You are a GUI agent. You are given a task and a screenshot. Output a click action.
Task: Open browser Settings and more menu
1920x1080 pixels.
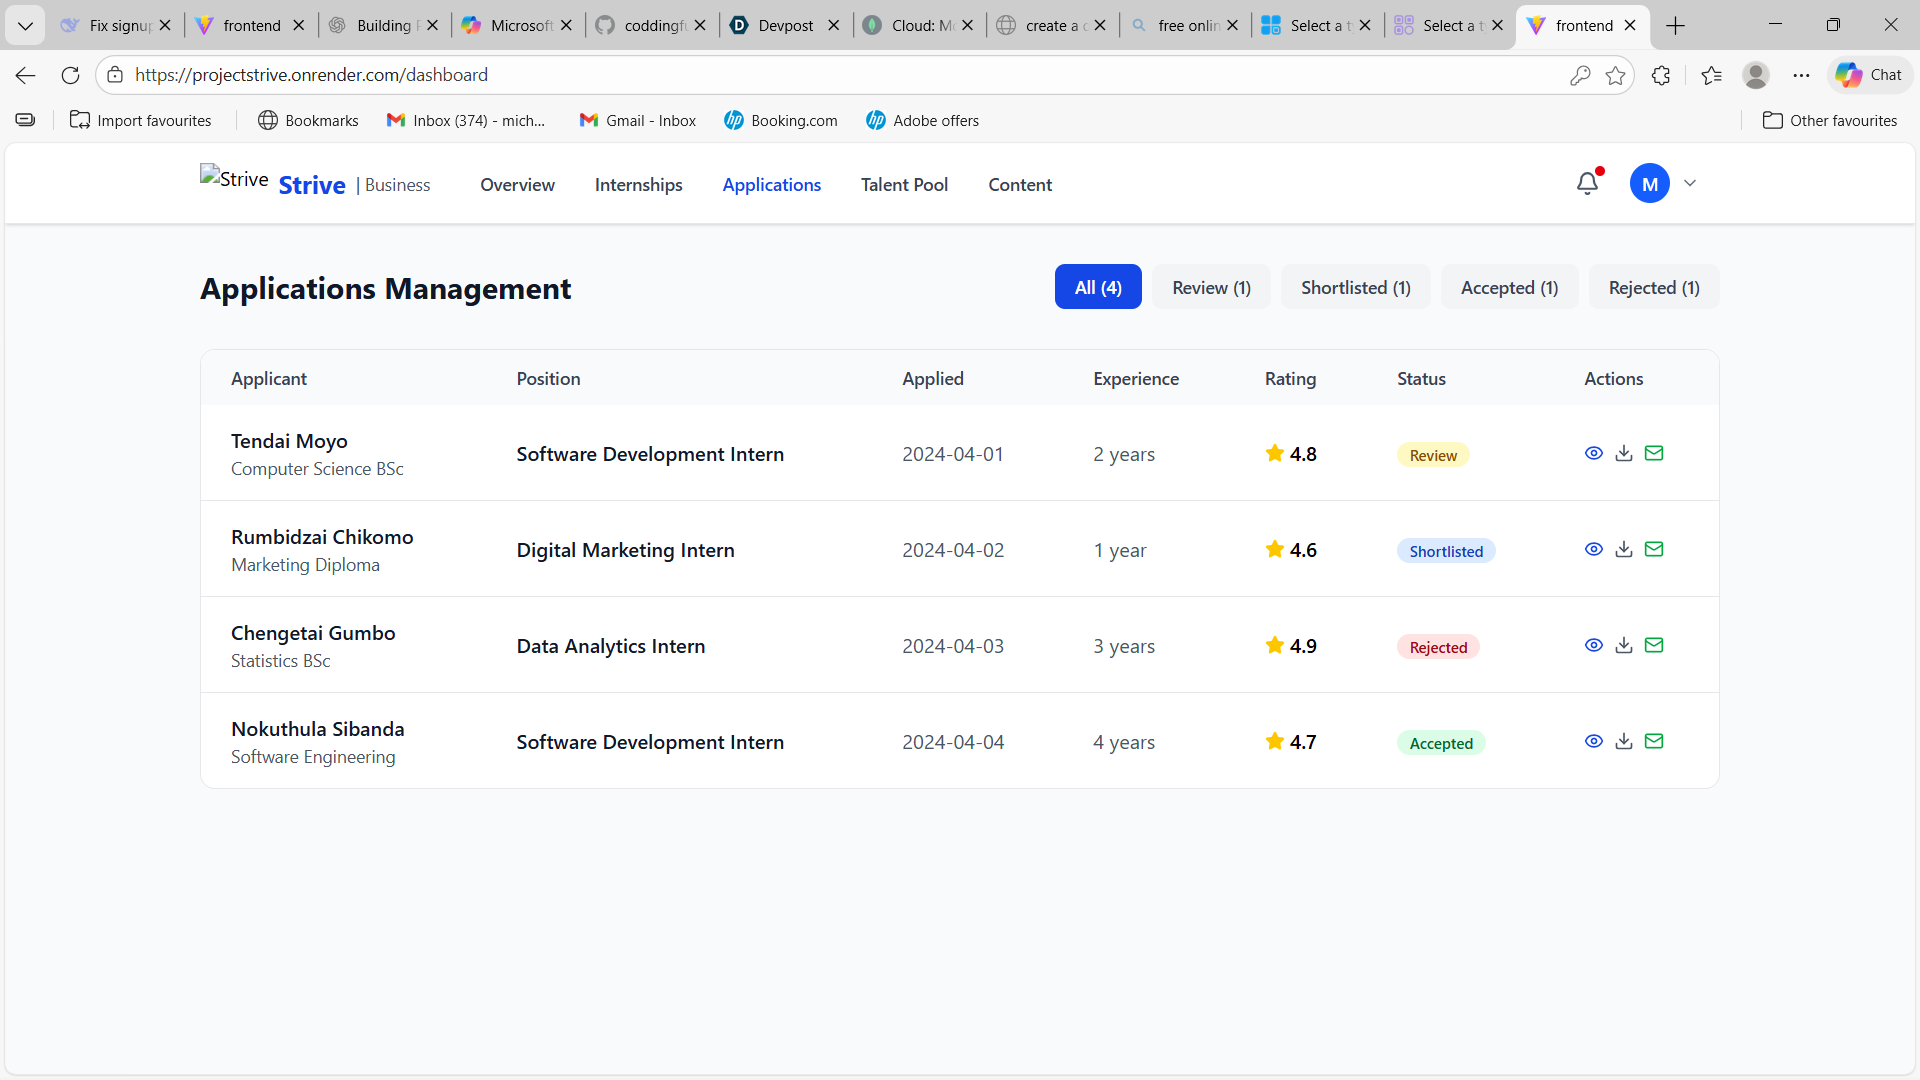coord(1801,75)
